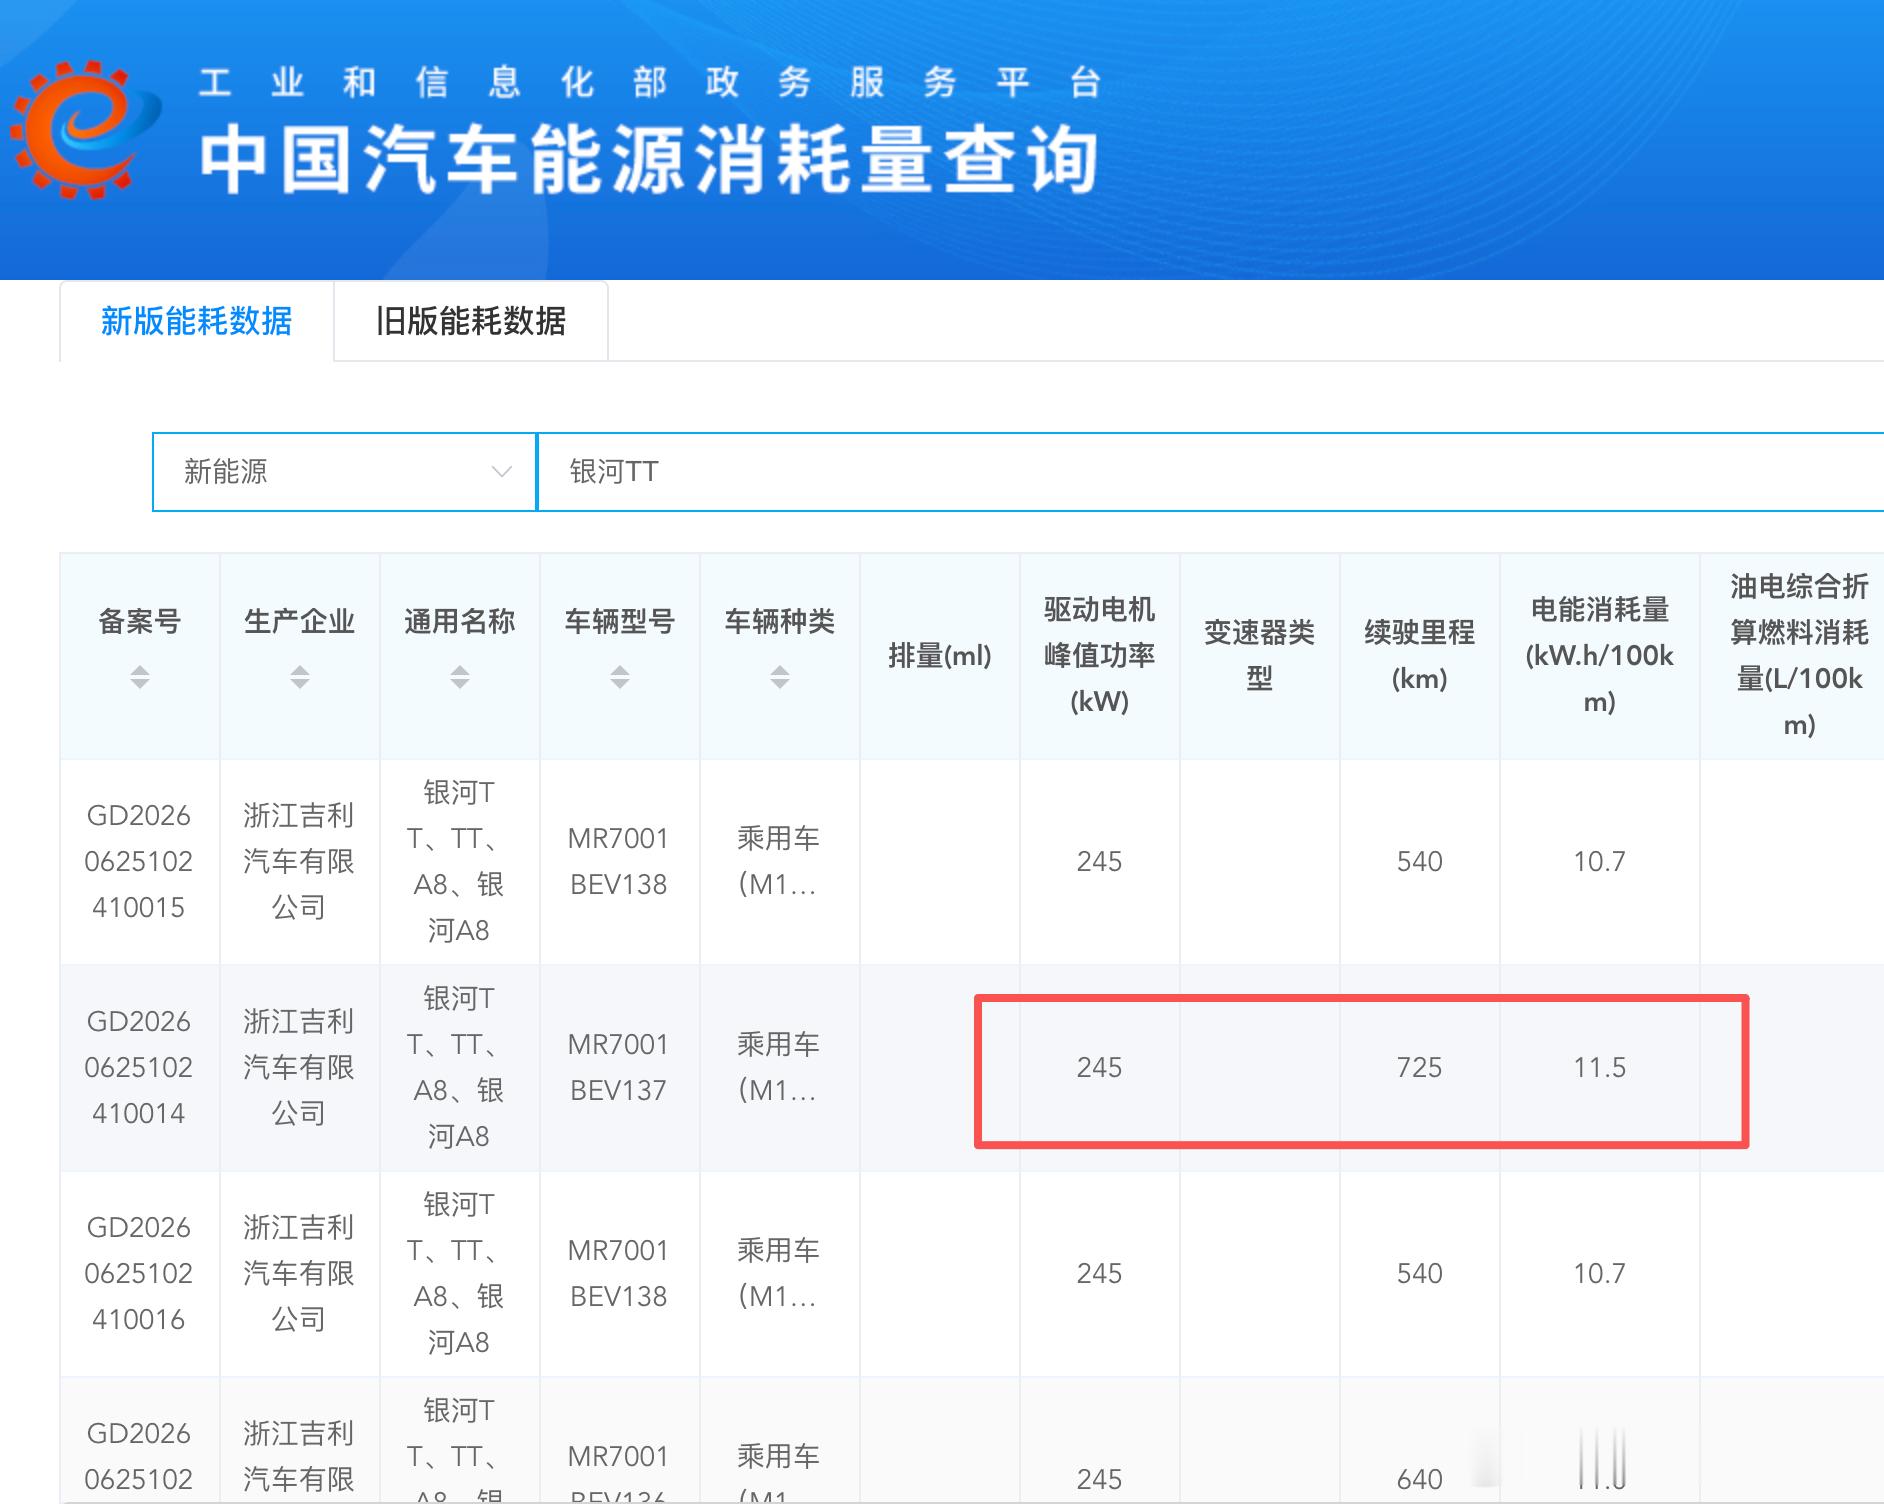Click 浙江吉利汽车有限公司 in 410015 row
Viewport: 1884px width, 1504px height.
(x=299, y=862)
